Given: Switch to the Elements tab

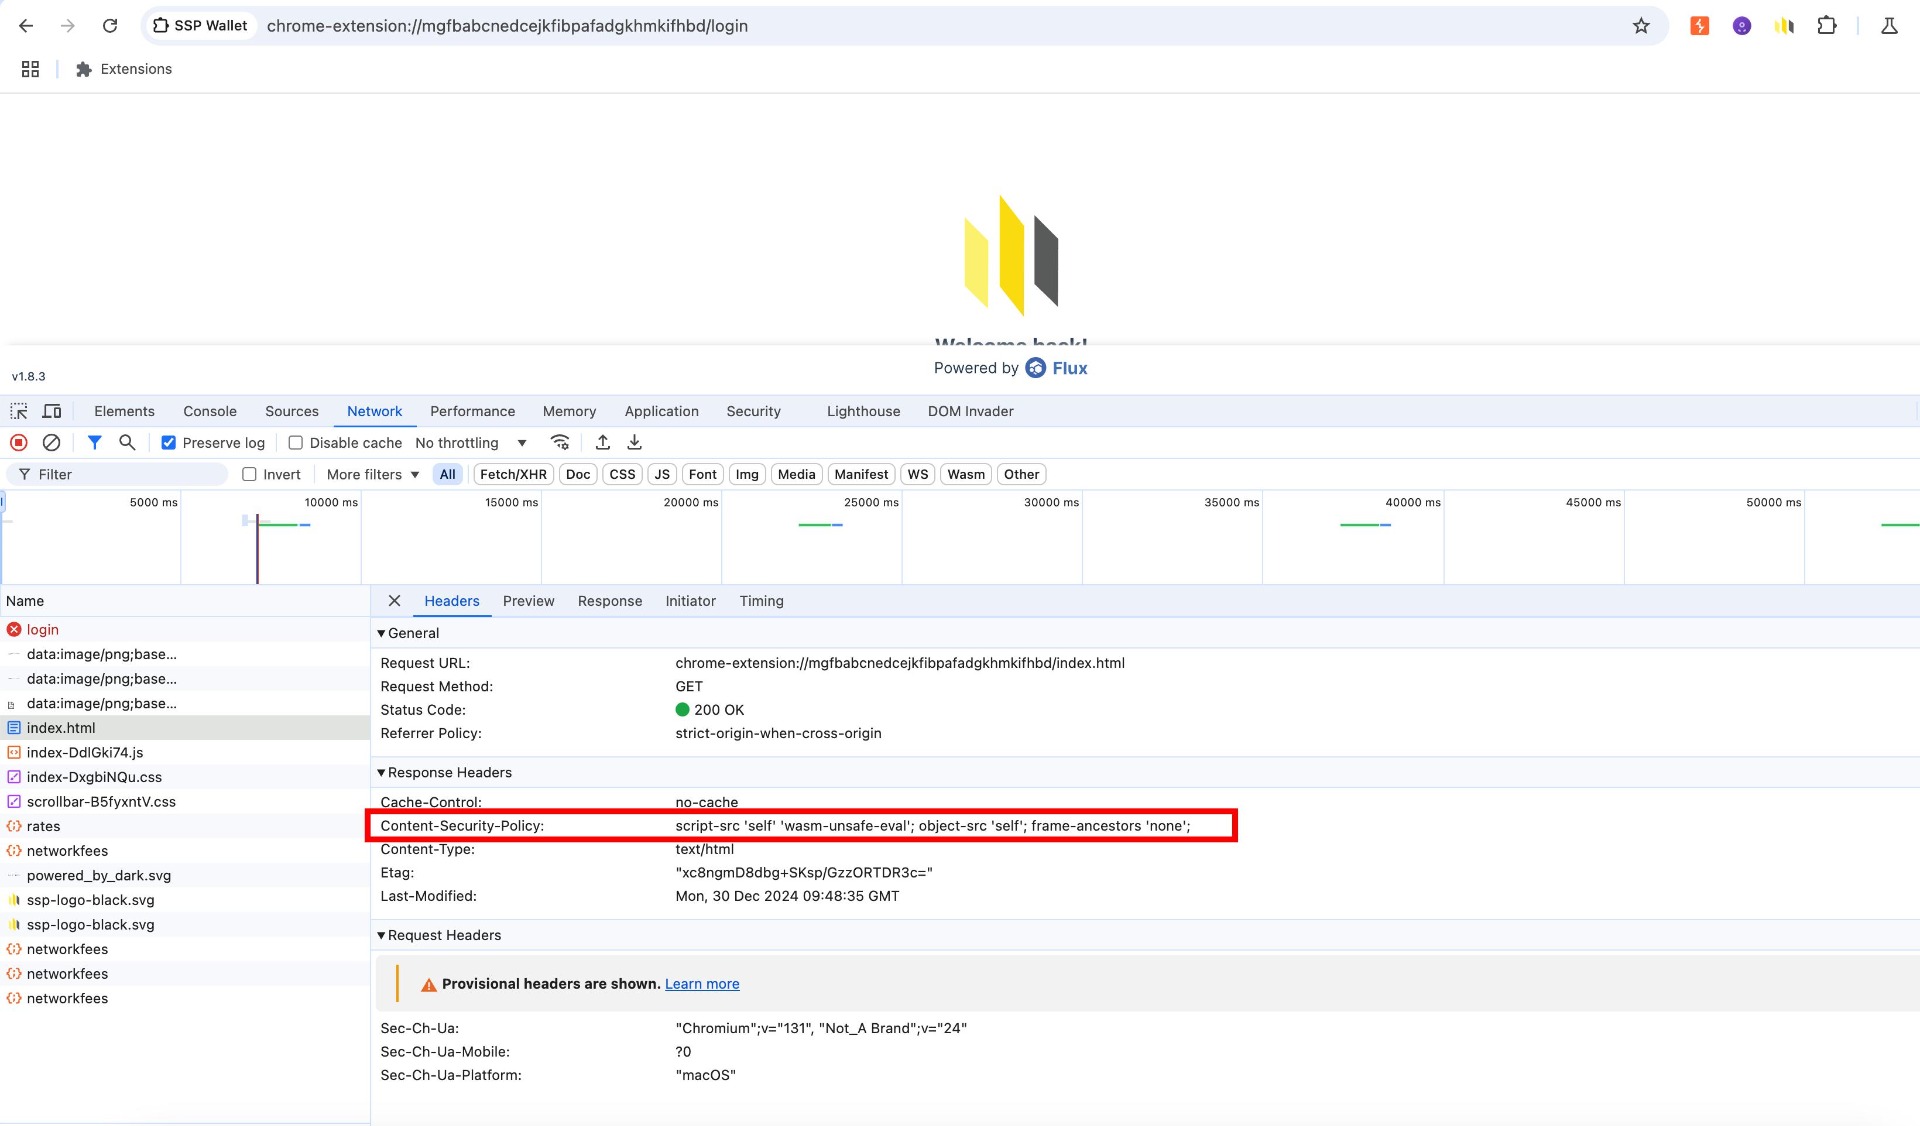Looking at the screenshot, I should click(x=124, y=411).
